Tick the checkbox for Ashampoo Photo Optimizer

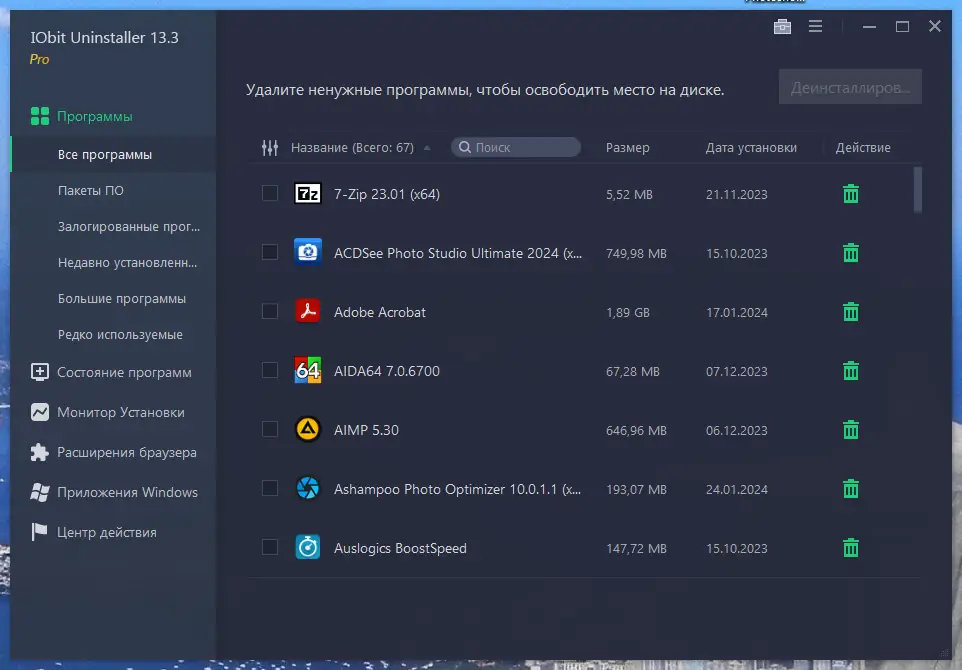[x=269, y=489]
